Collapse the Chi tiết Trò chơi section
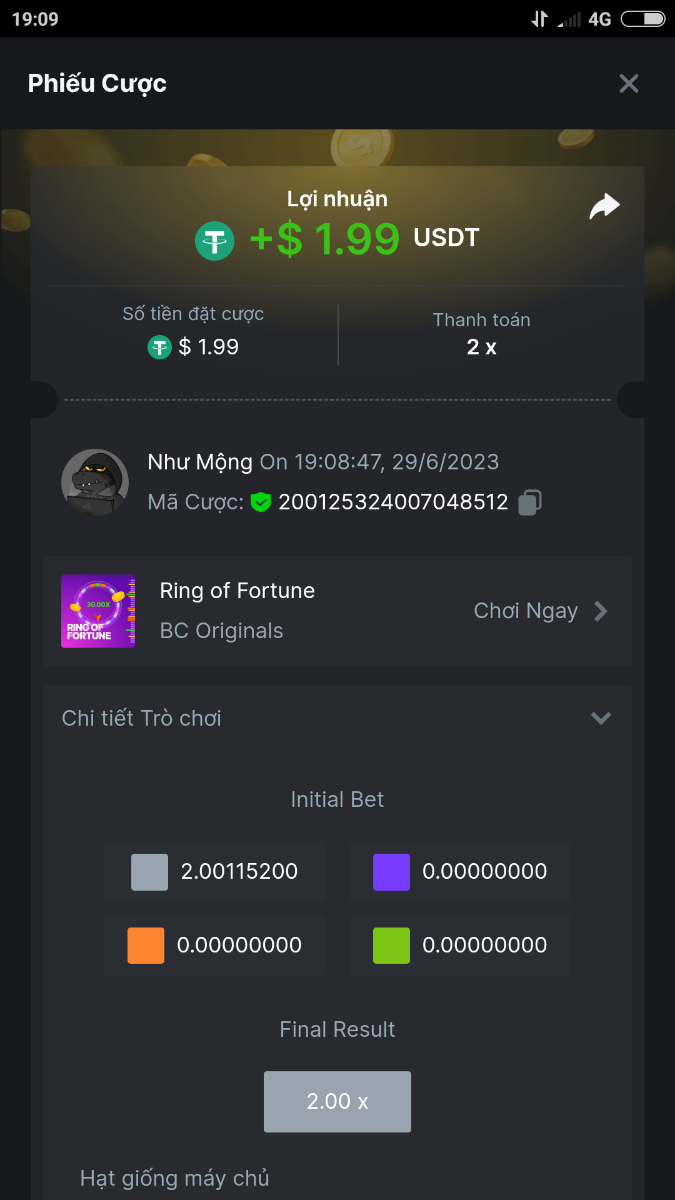 [x=601, y=718]
